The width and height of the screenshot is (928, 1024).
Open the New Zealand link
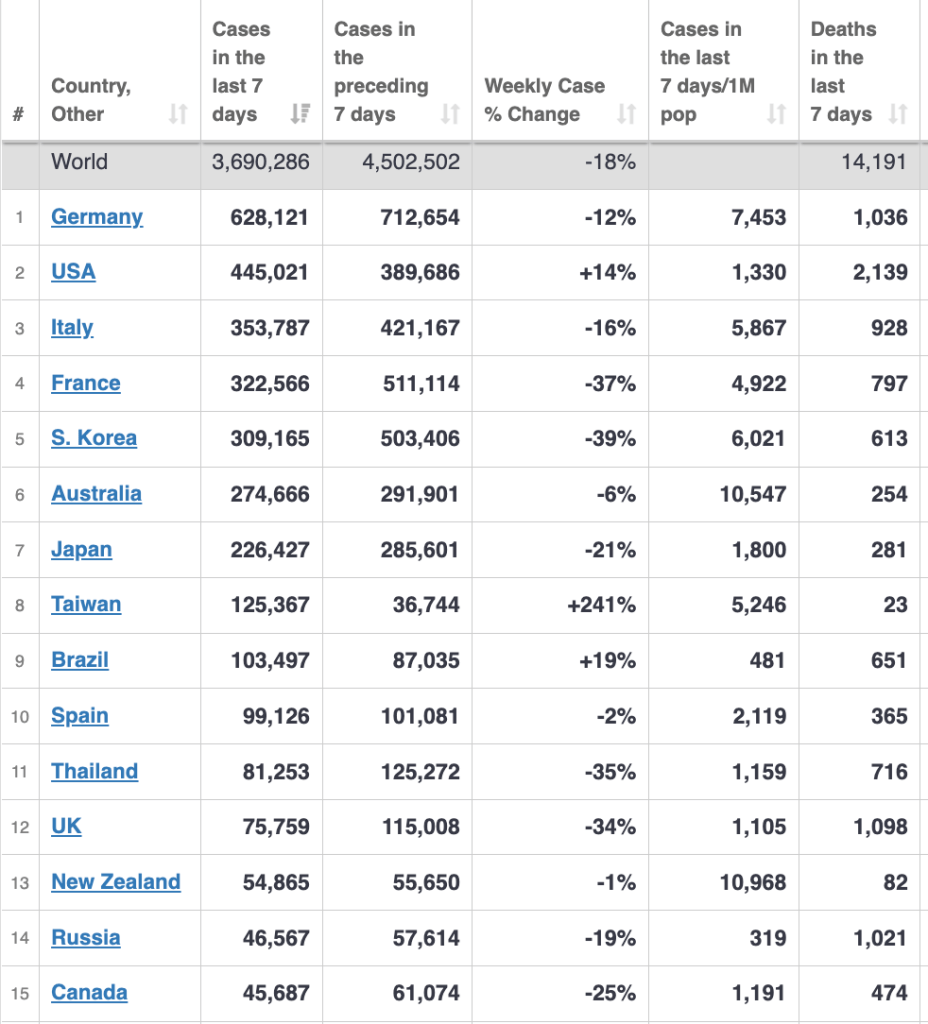[116, 882]
